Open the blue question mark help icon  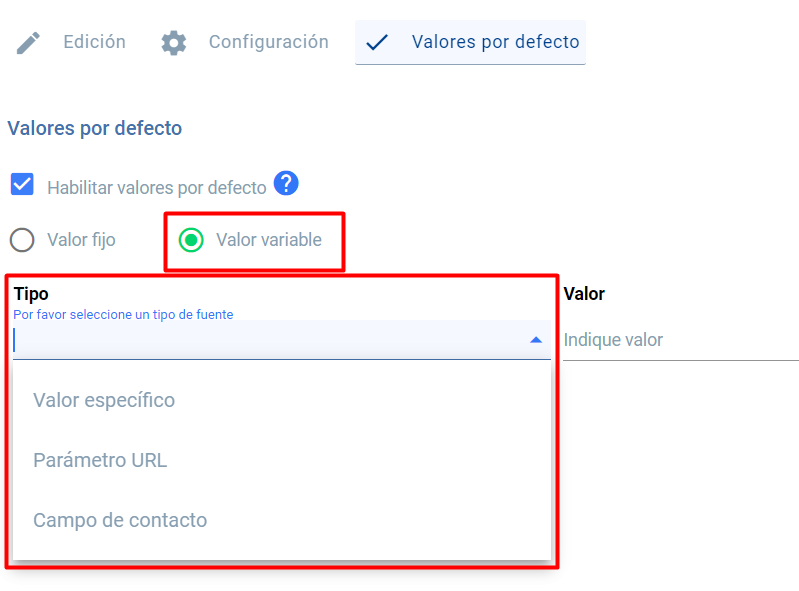(286, 183)
